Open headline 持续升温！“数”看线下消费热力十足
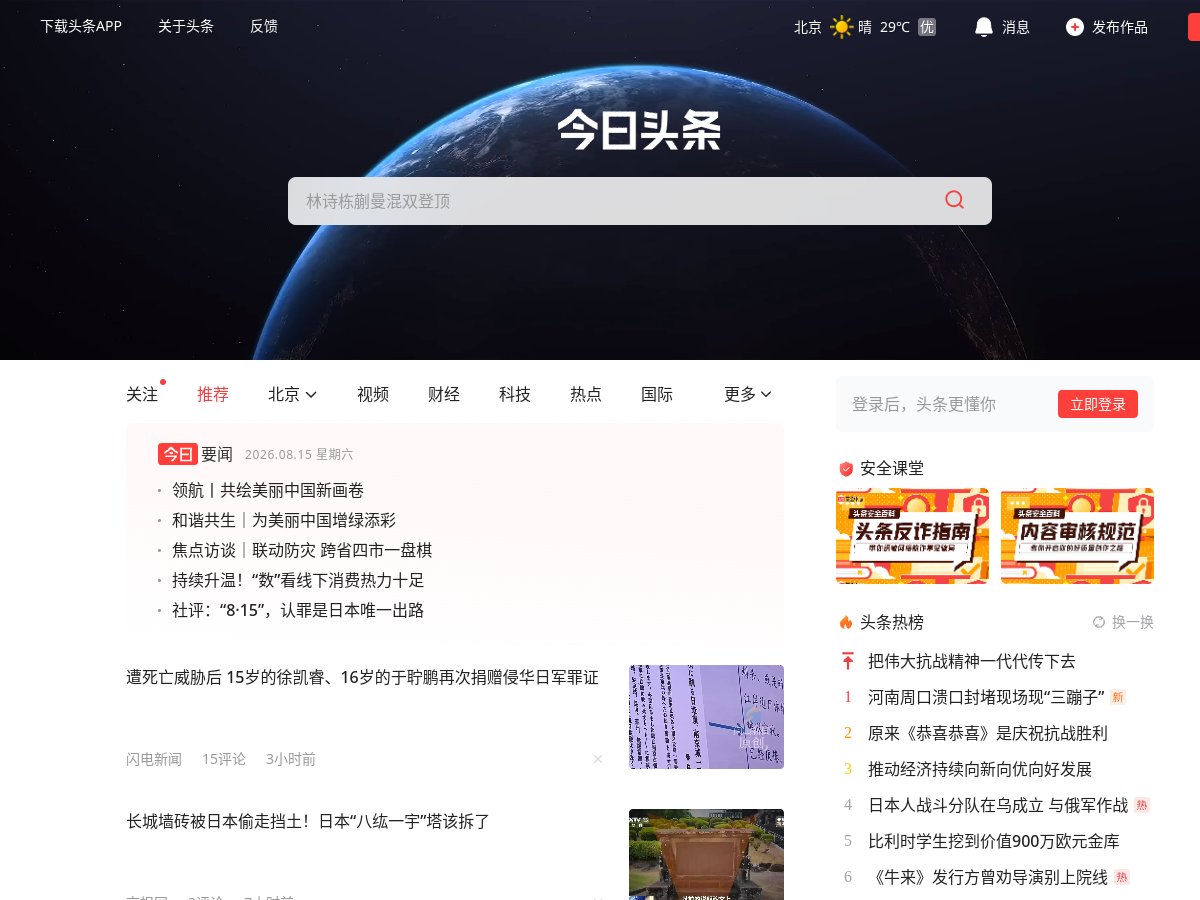The height and width of the screenshot is (900, 1200). pyautogui.click(x=298, y=580)
